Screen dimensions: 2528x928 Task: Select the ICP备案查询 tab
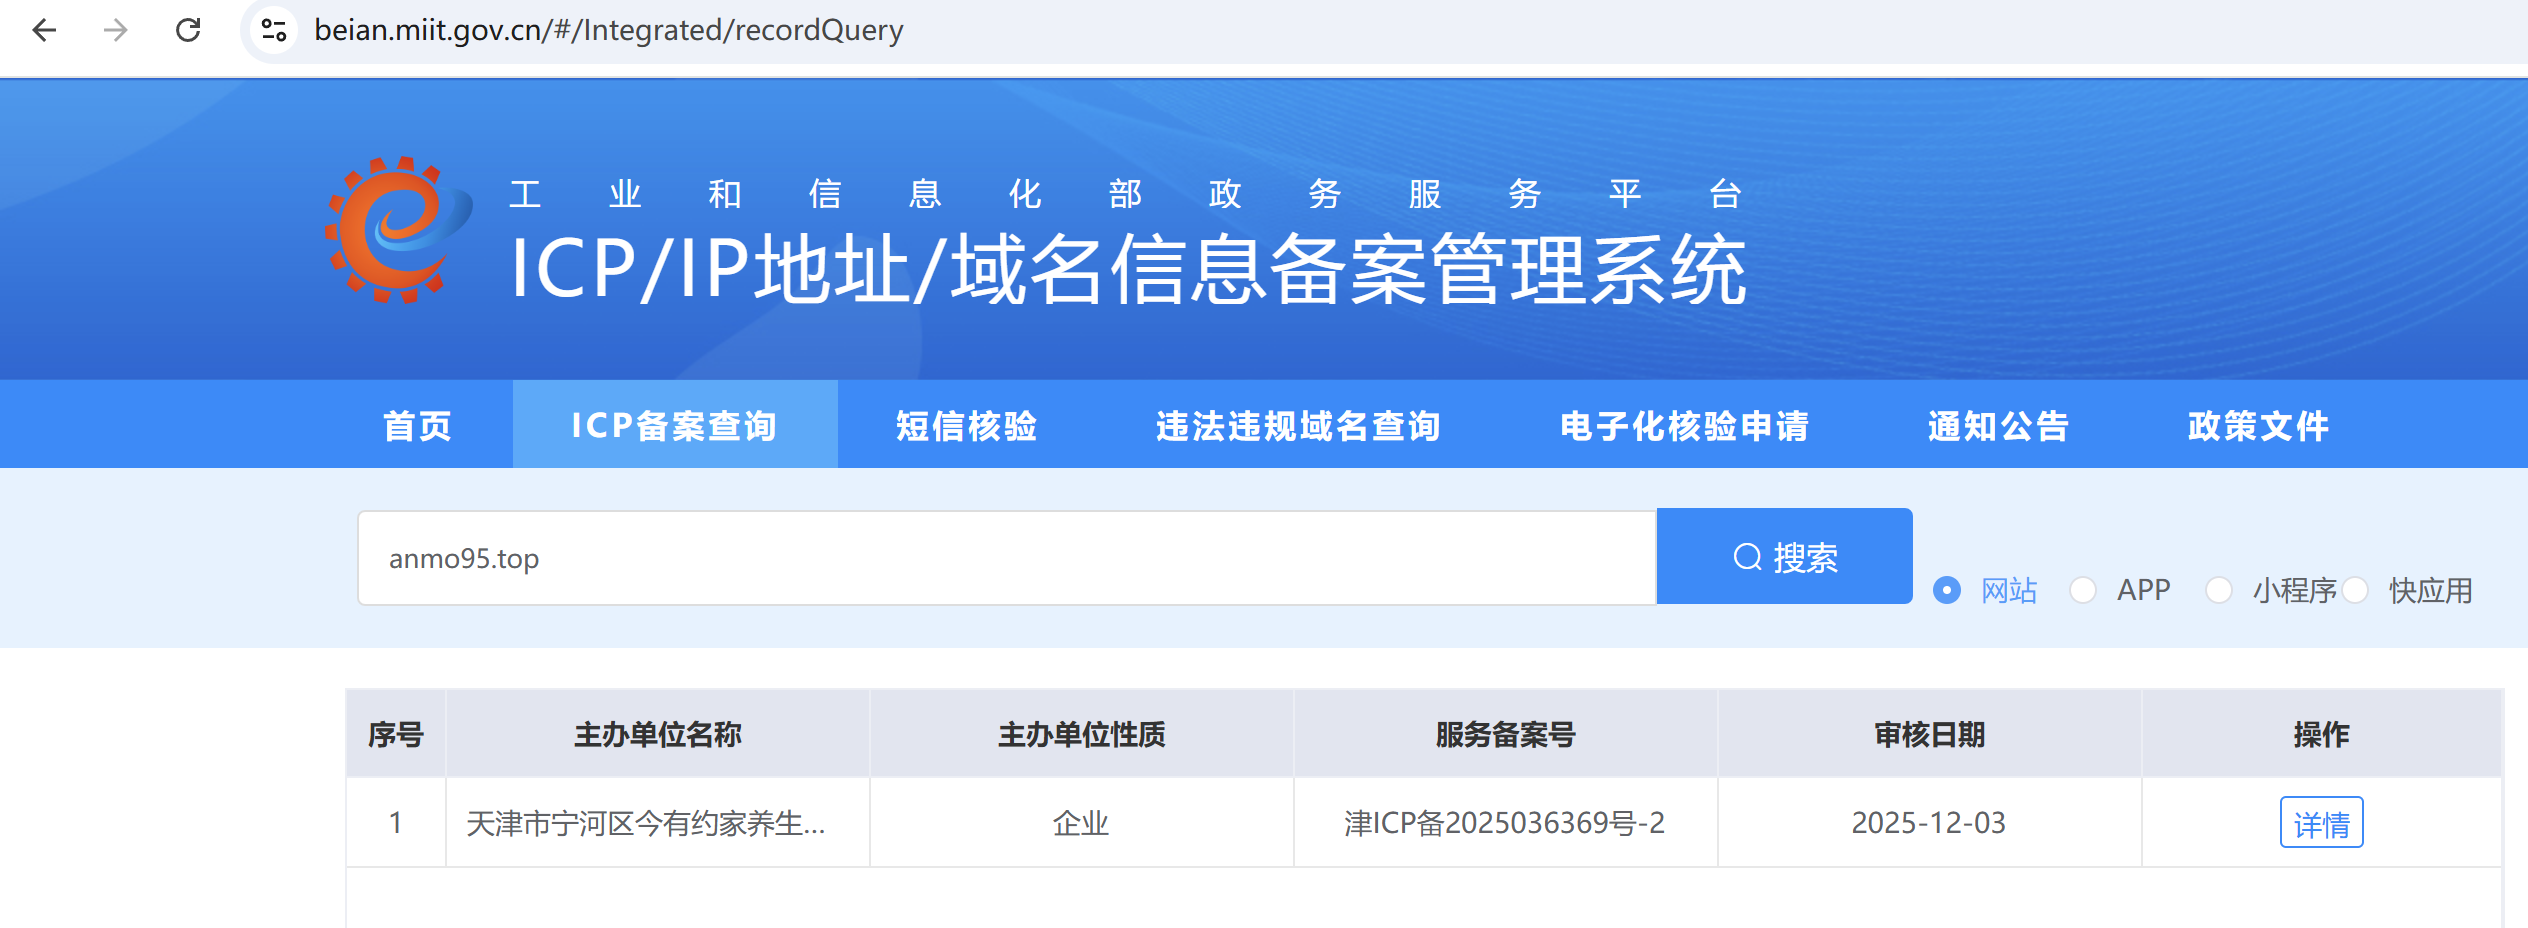[x=675, y=425]
